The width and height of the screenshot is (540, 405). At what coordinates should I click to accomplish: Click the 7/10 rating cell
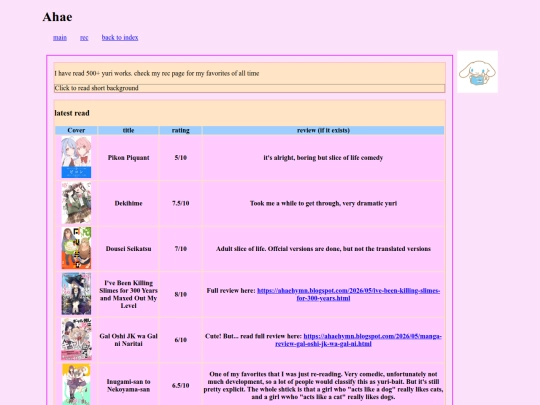pos(180,249)
